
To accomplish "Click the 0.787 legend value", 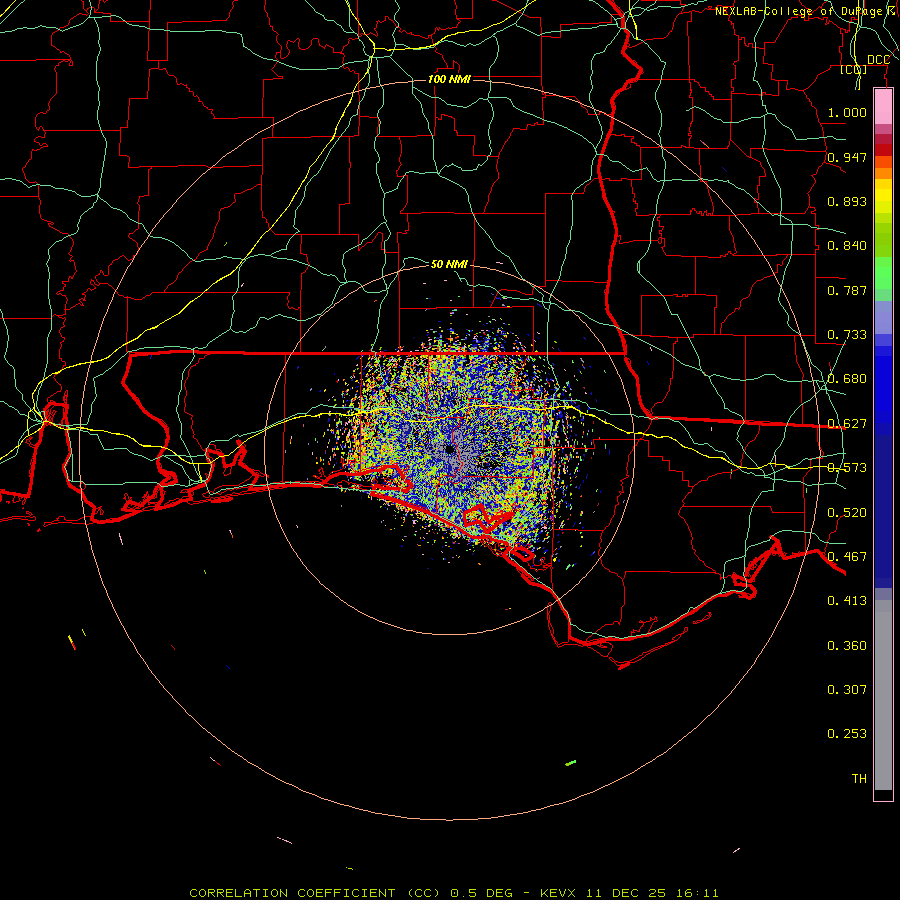I will [847, 290].
